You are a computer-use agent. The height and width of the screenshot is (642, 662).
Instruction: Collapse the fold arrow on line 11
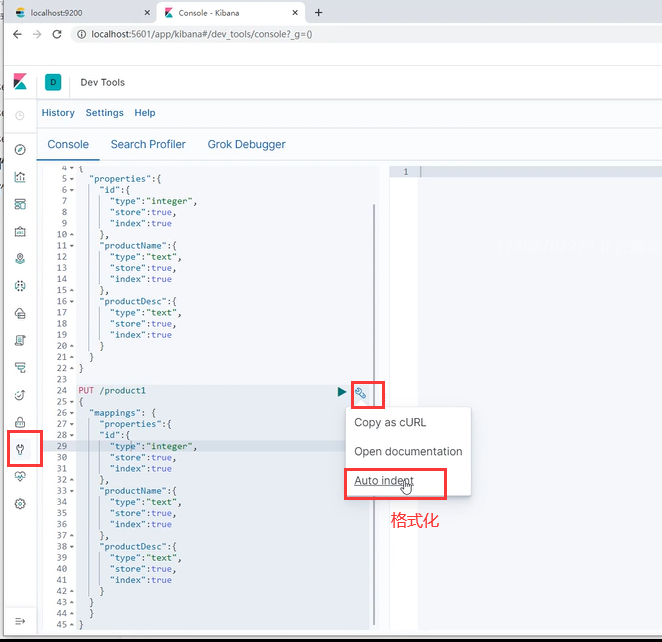click(x=72, y=246)
